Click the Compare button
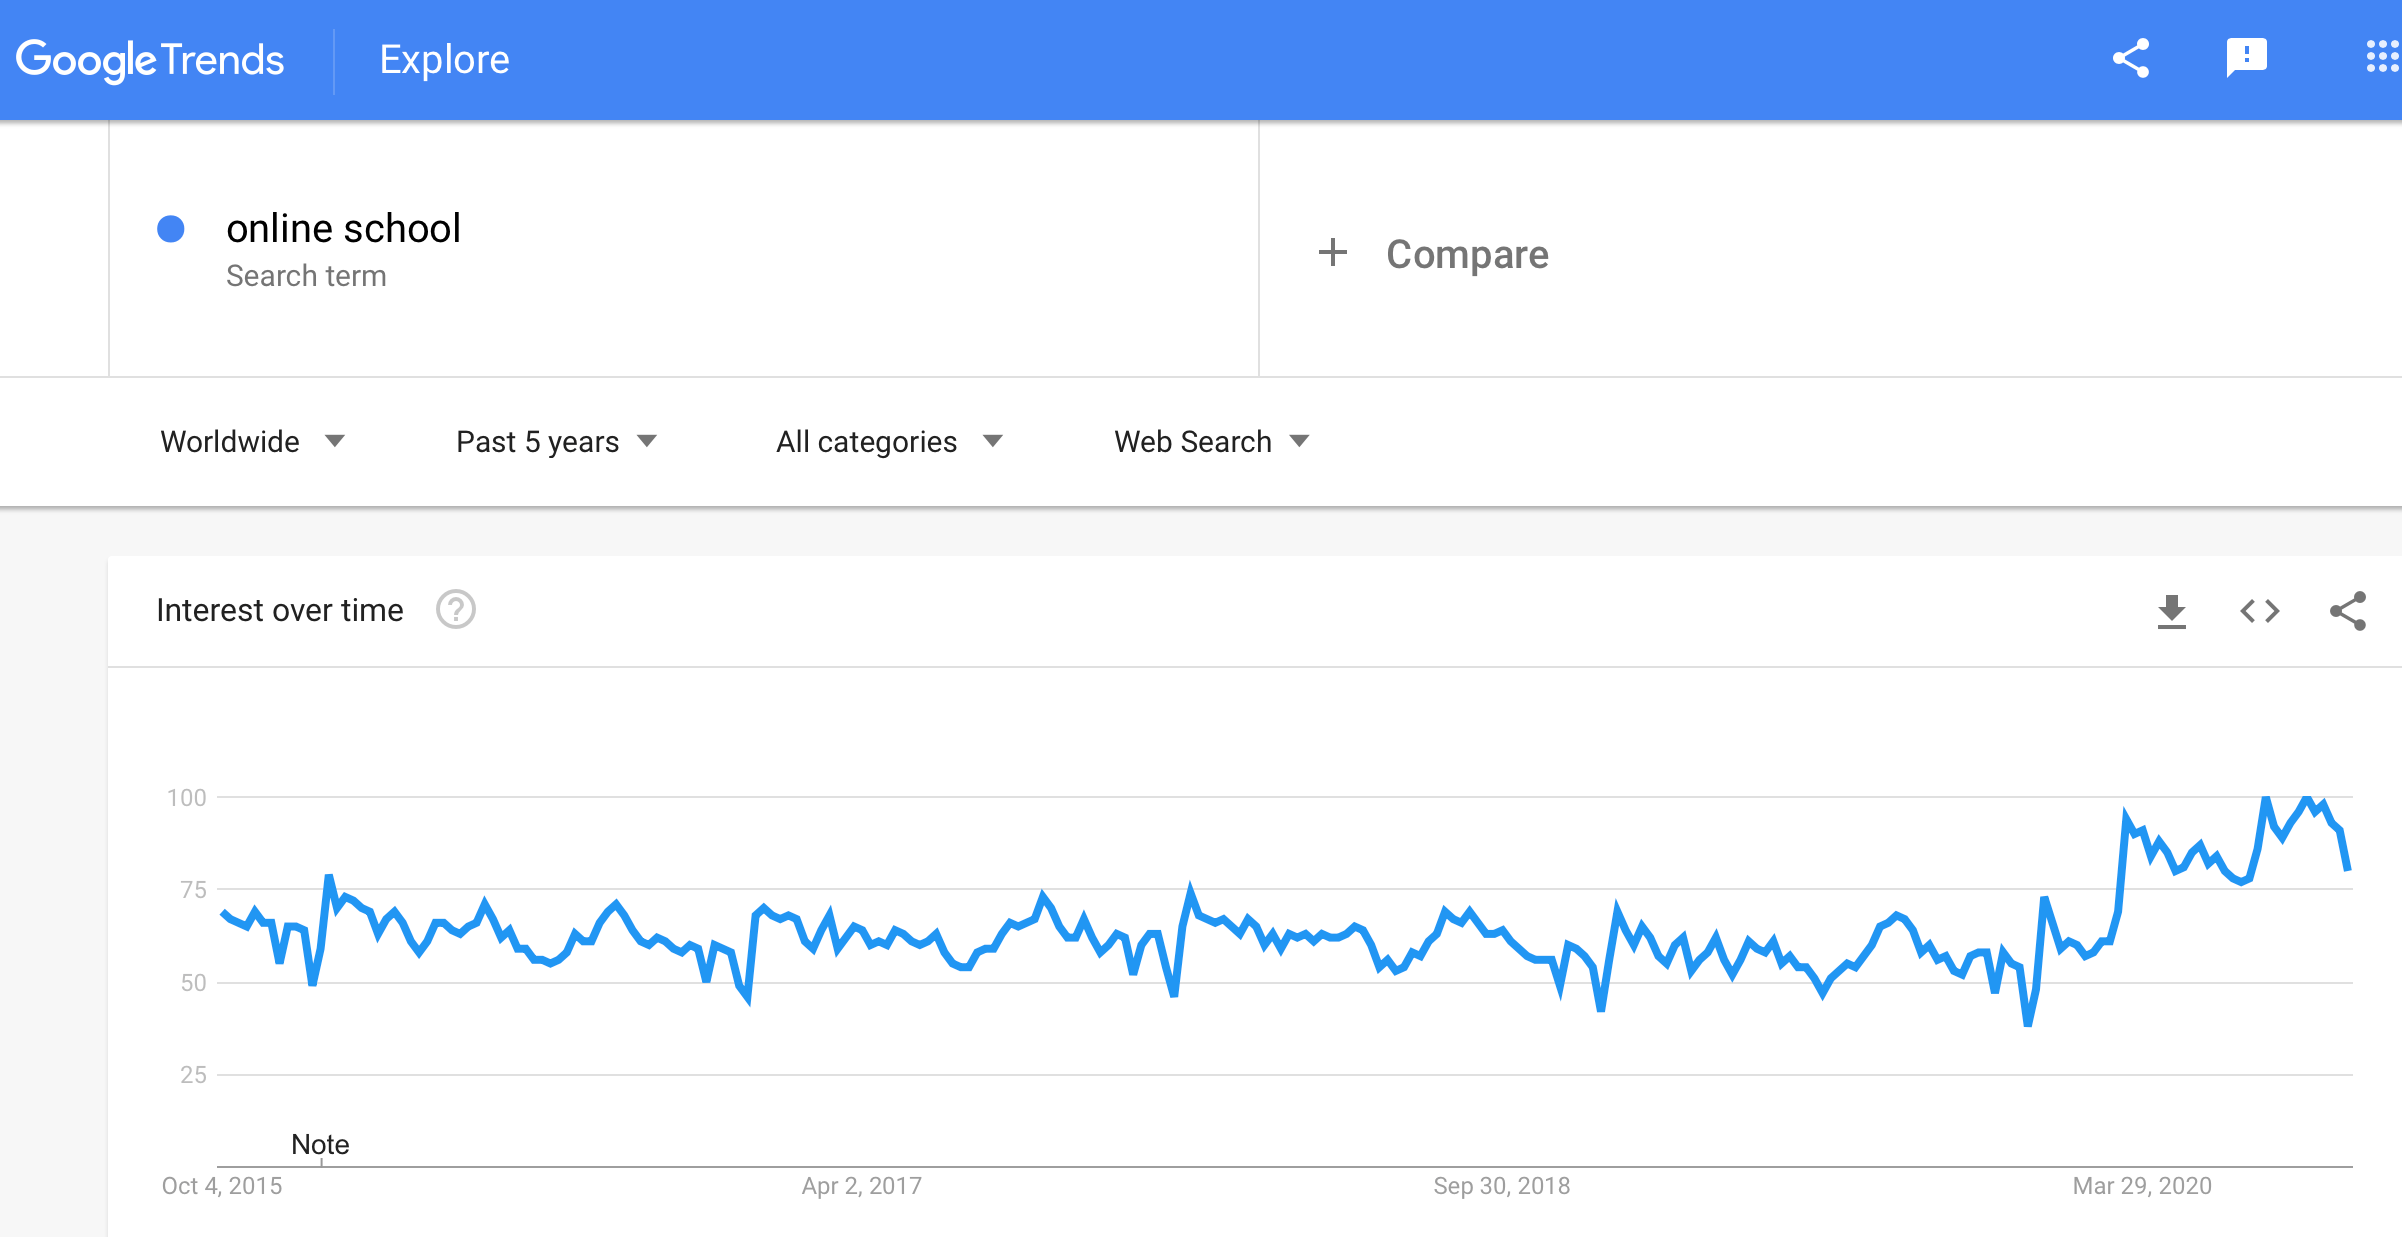Viewport: 2402px width, 1237px height. pos(1467,254)
